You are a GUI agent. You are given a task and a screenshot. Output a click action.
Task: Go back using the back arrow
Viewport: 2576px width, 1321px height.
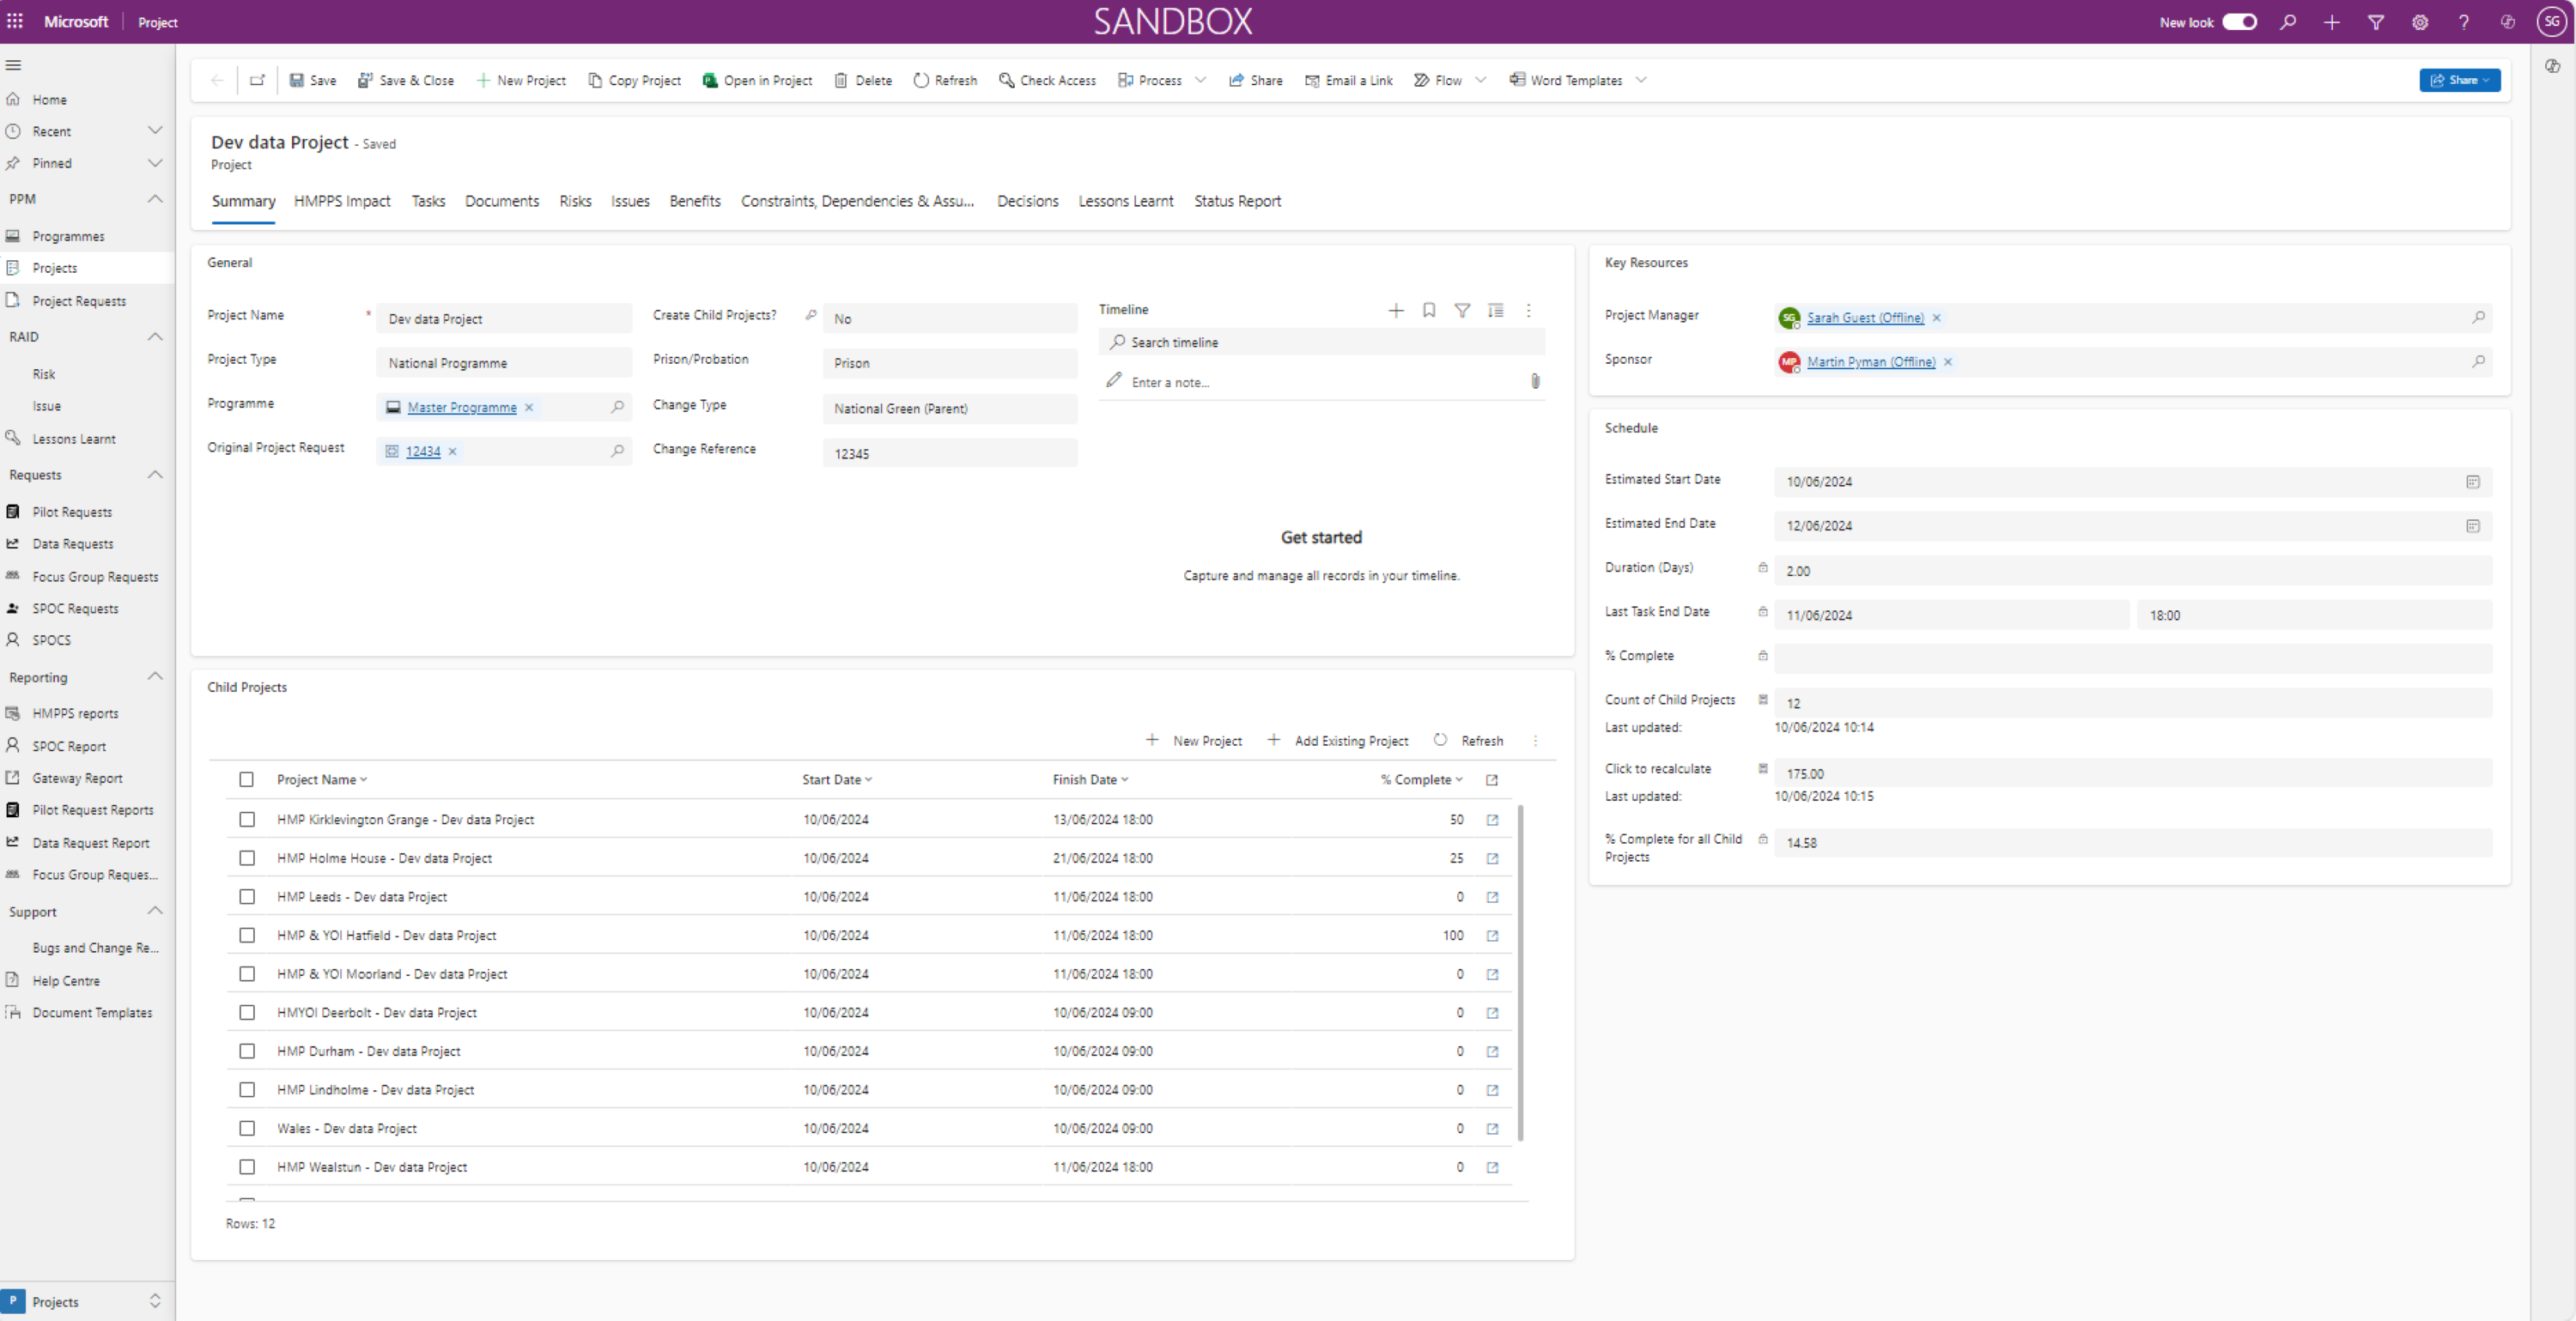tap(217, 80)
